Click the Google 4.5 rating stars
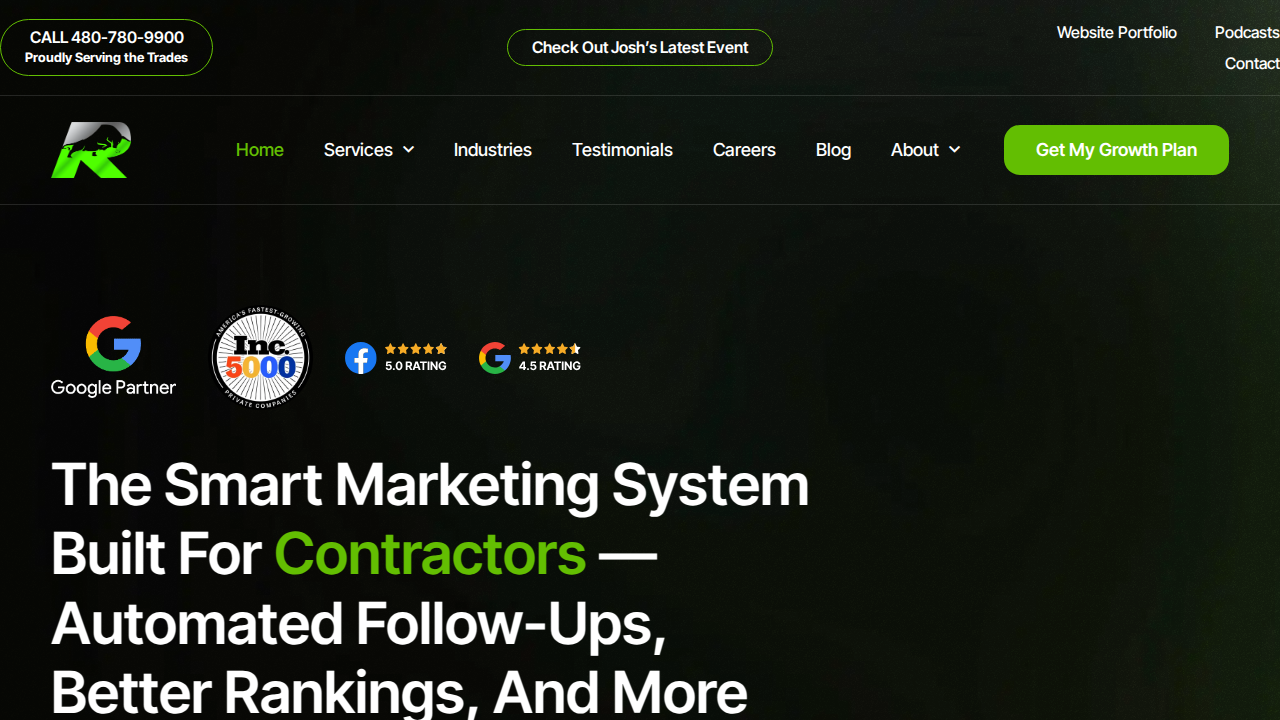Image resolution: width=1280 pixels, height=720 pixels. tap(550, 349)
